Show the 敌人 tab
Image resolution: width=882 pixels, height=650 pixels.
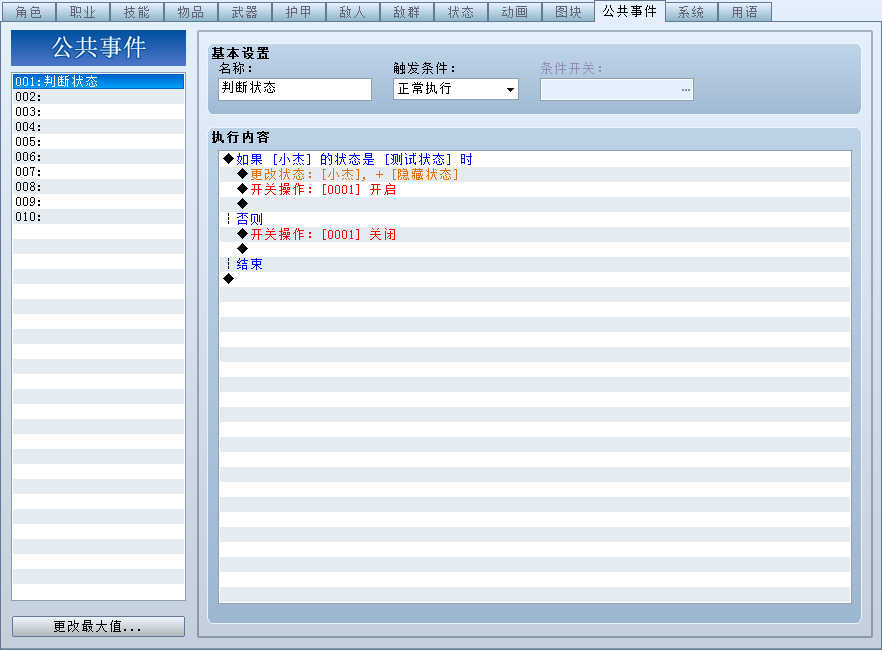tap(353, 12)
